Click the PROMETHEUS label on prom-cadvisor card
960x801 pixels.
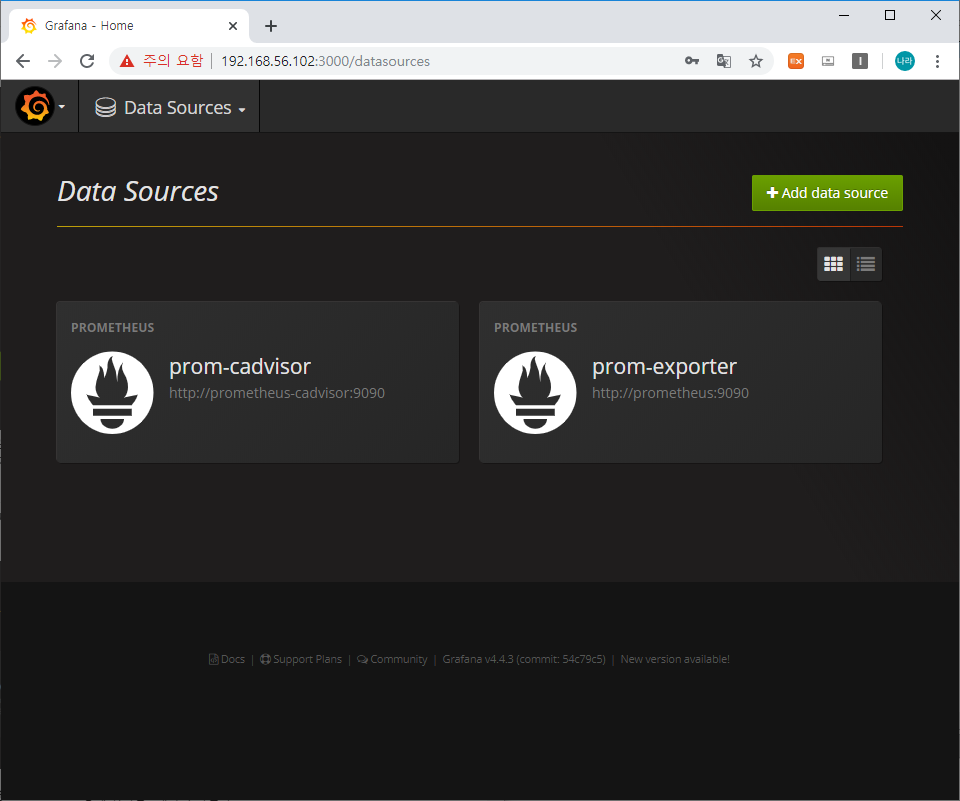tap(113, 328)
